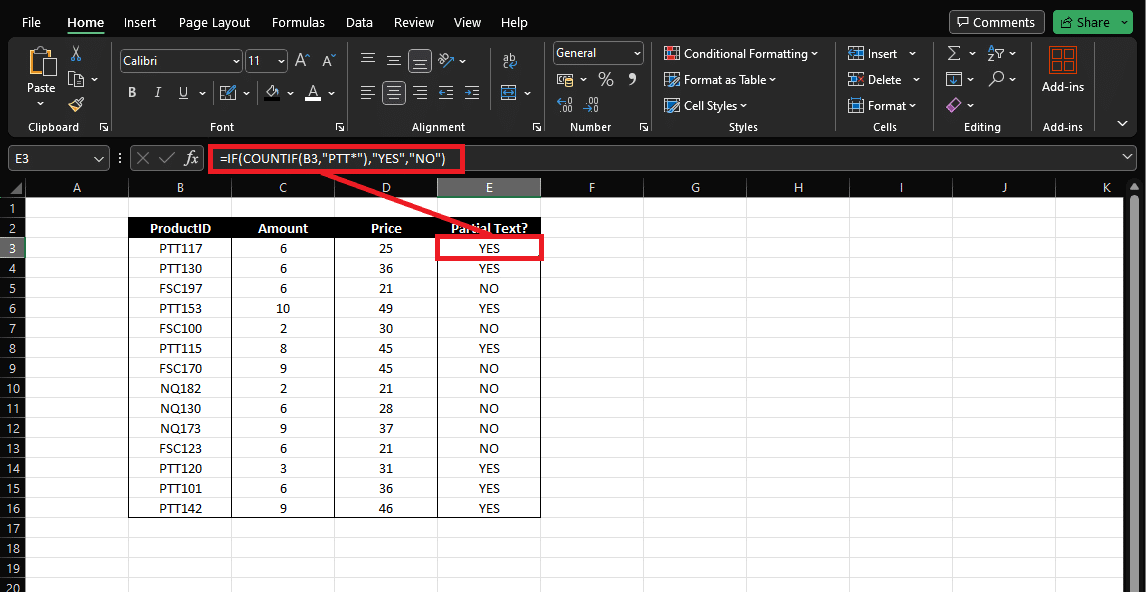Switch to the Formulas ribbon tab
Viewport: 1146px width, 592px height.
298,22
